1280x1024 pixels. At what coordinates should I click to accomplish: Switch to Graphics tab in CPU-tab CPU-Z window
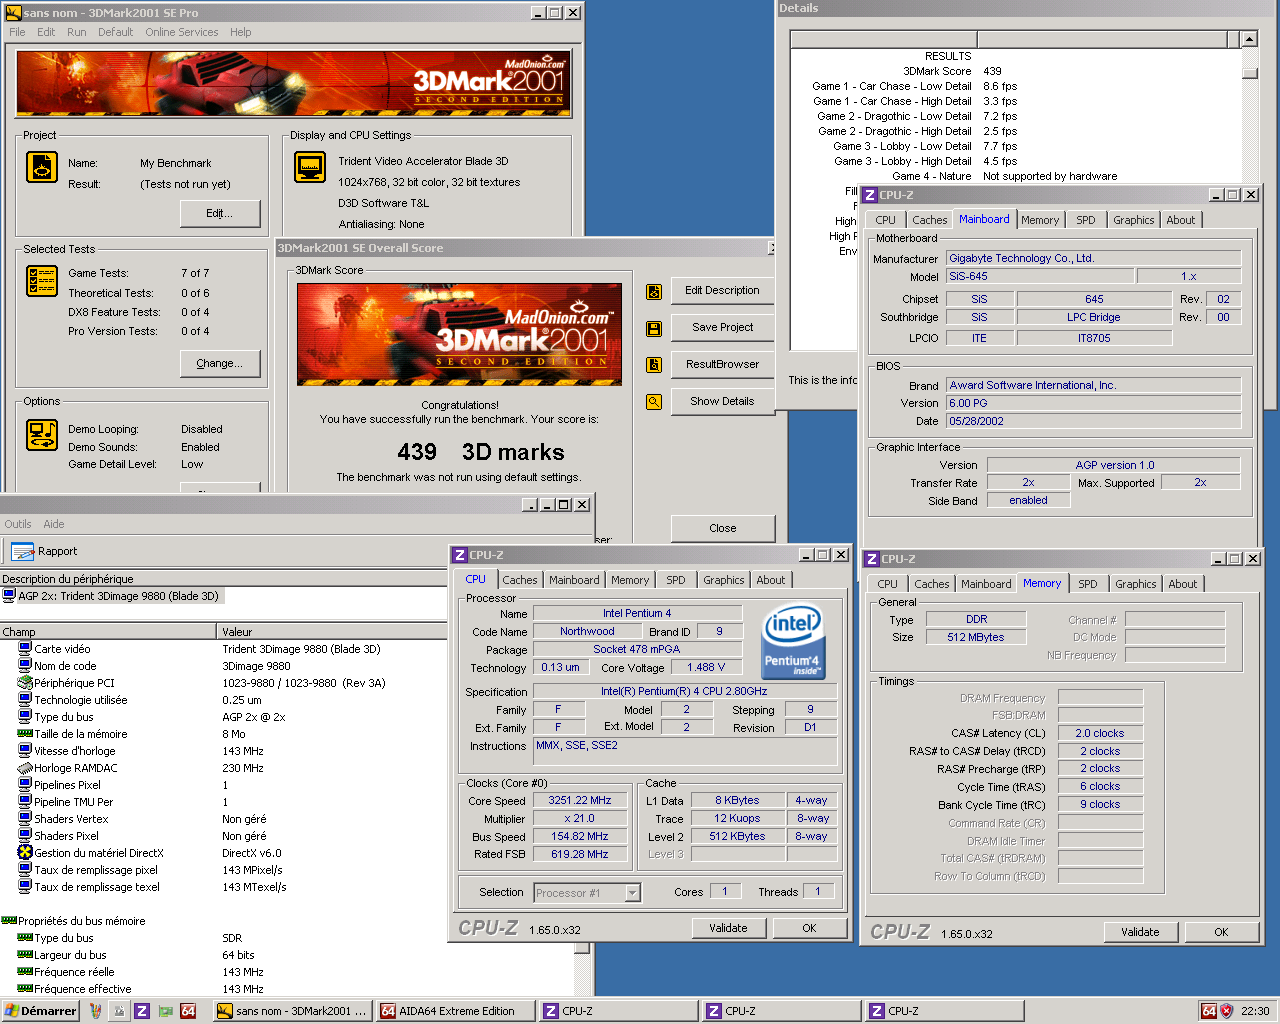click(x=724, y=580)
